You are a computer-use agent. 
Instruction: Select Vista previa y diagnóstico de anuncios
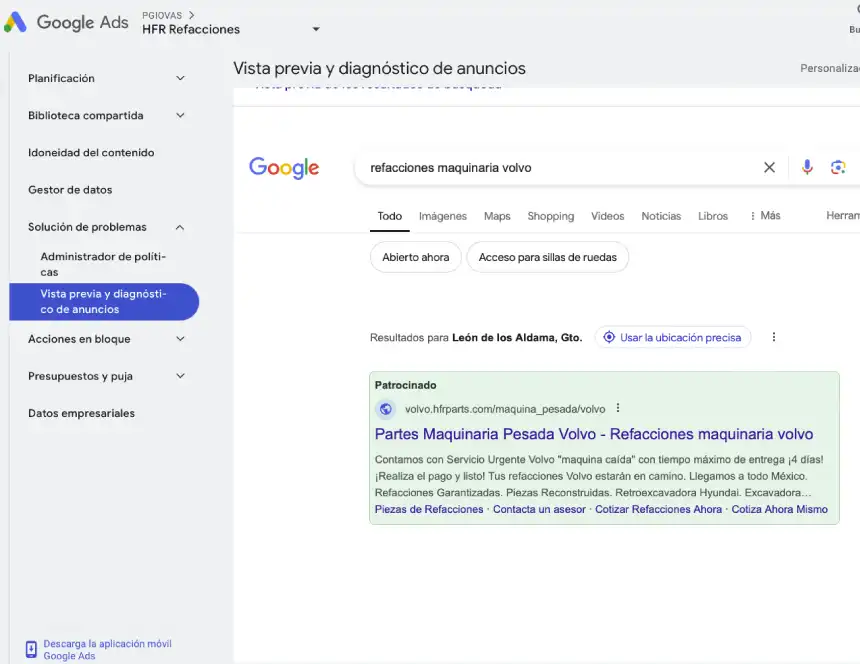pyautogui.click(x=103, y=302)
